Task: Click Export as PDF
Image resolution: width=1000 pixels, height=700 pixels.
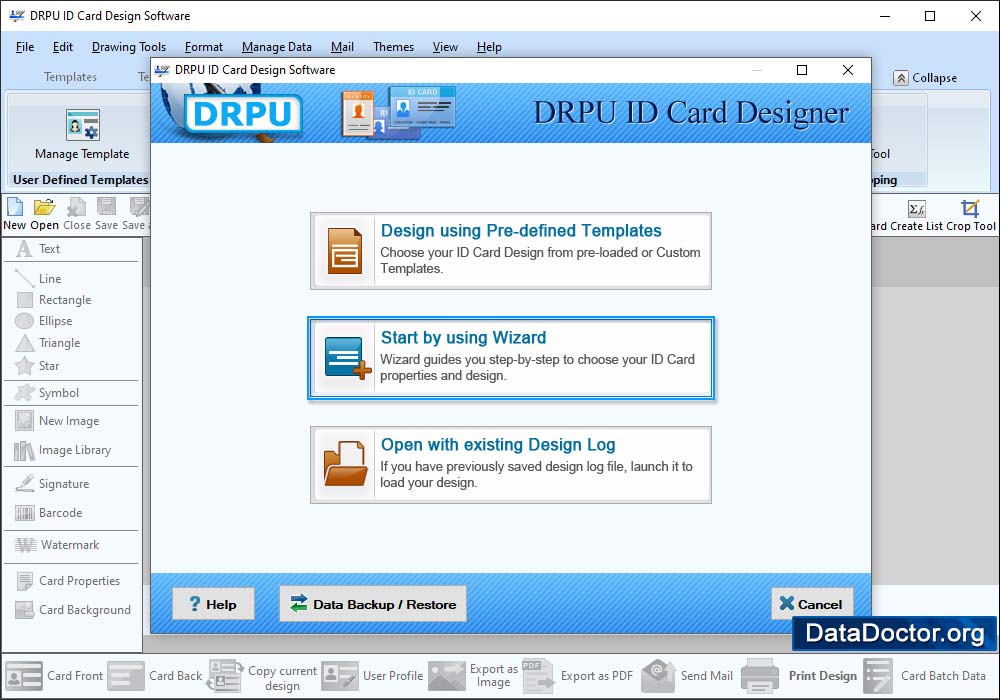Action: (x=578, y=676)
